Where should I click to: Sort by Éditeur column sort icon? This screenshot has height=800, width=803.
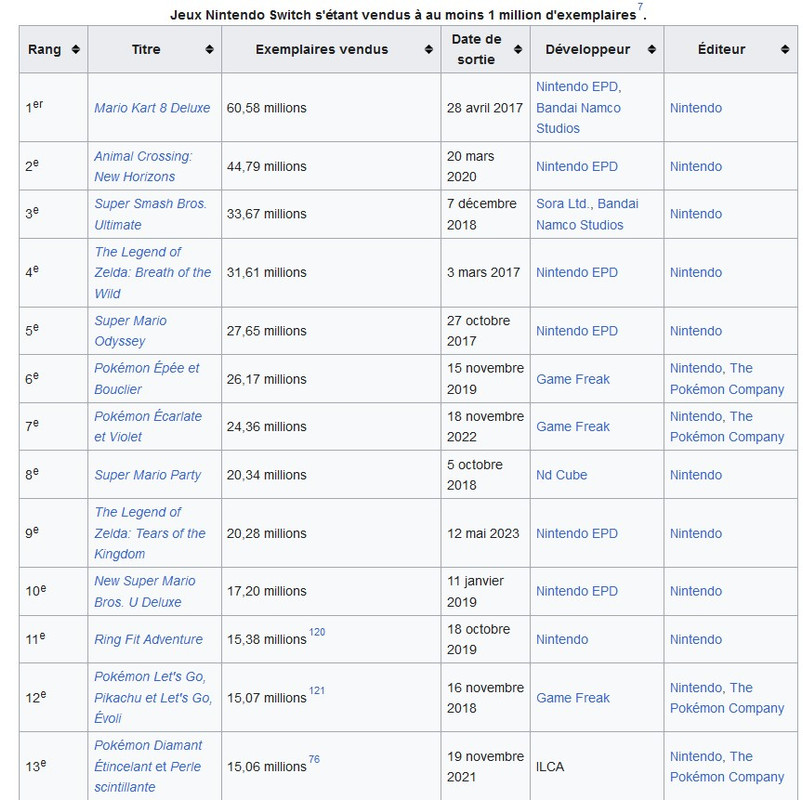(x=785, y=49)
